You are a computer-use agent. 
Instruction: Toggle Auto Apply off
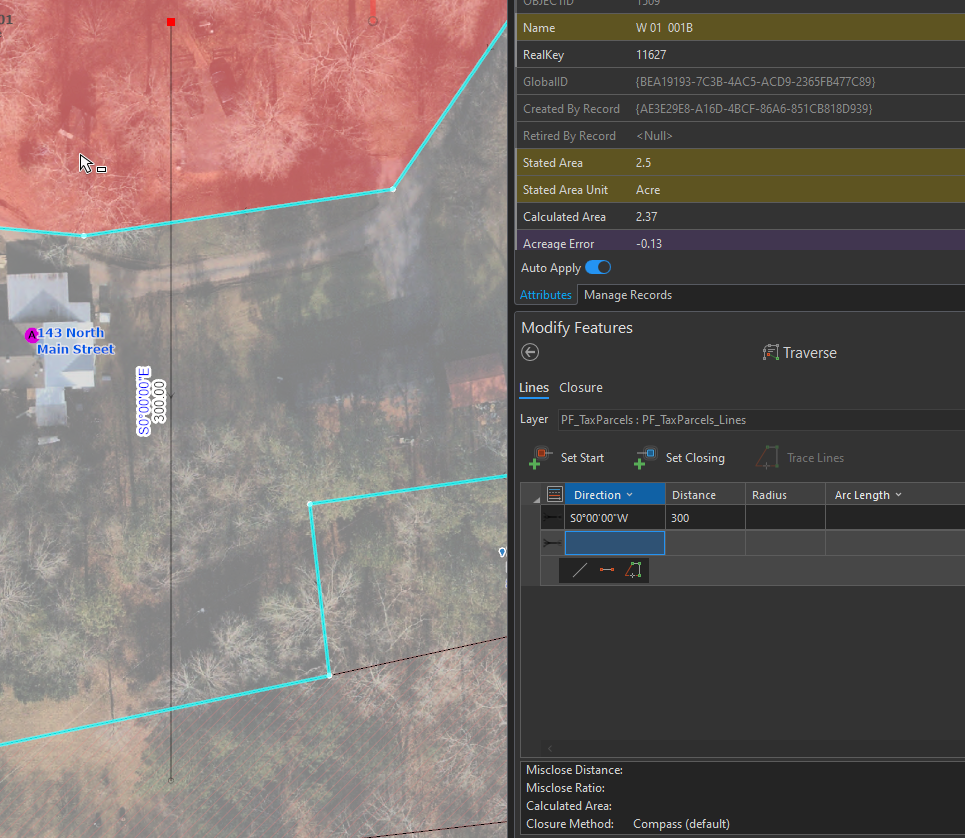pos(598,267)
